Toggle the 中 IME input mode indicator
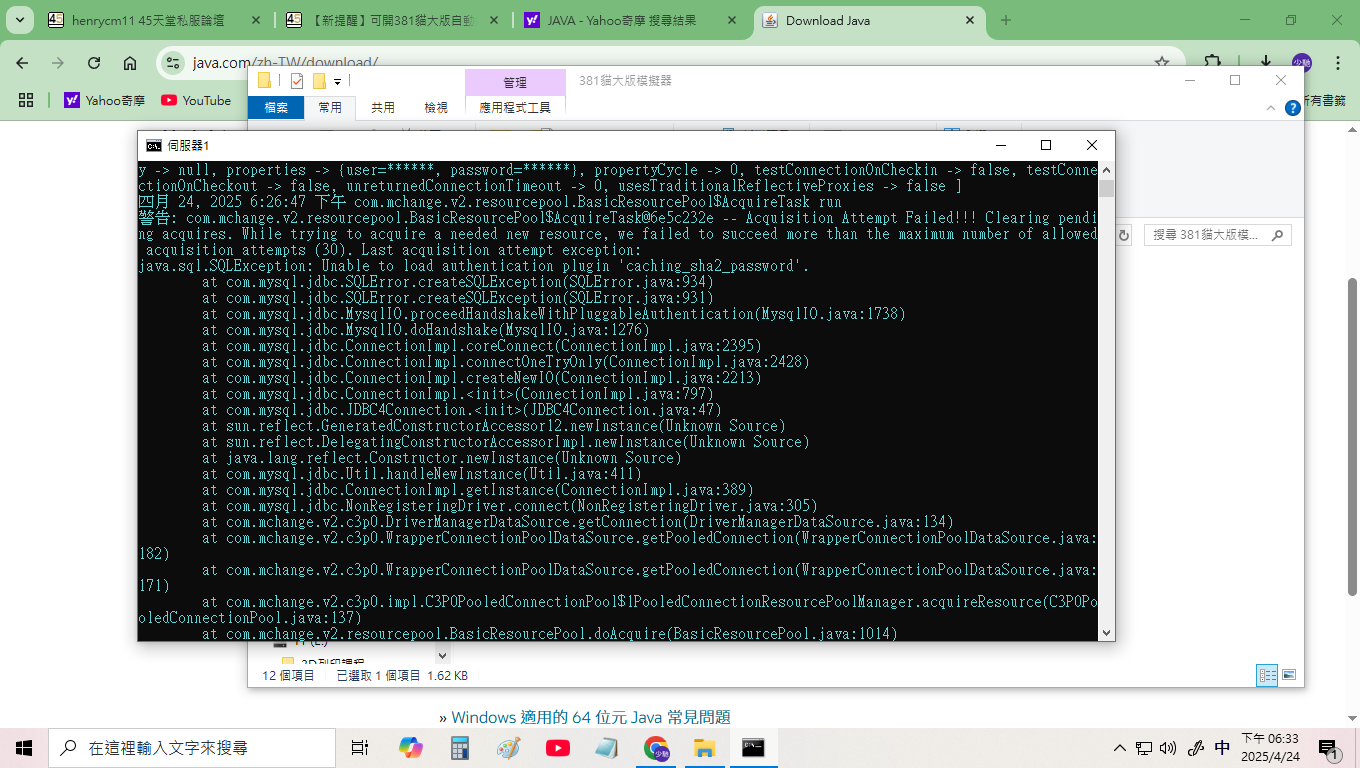Viewport: 1360px width, 768px height. pyautogui.click(x=1222, y=748)
